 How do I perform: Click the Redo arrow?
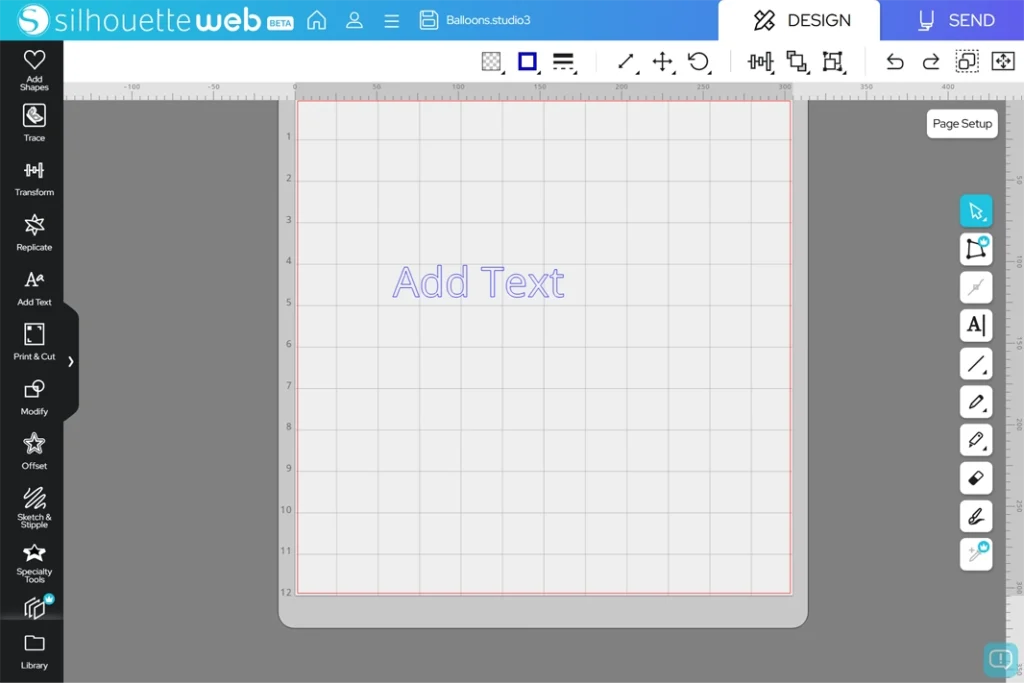click(x=931, y=62)
